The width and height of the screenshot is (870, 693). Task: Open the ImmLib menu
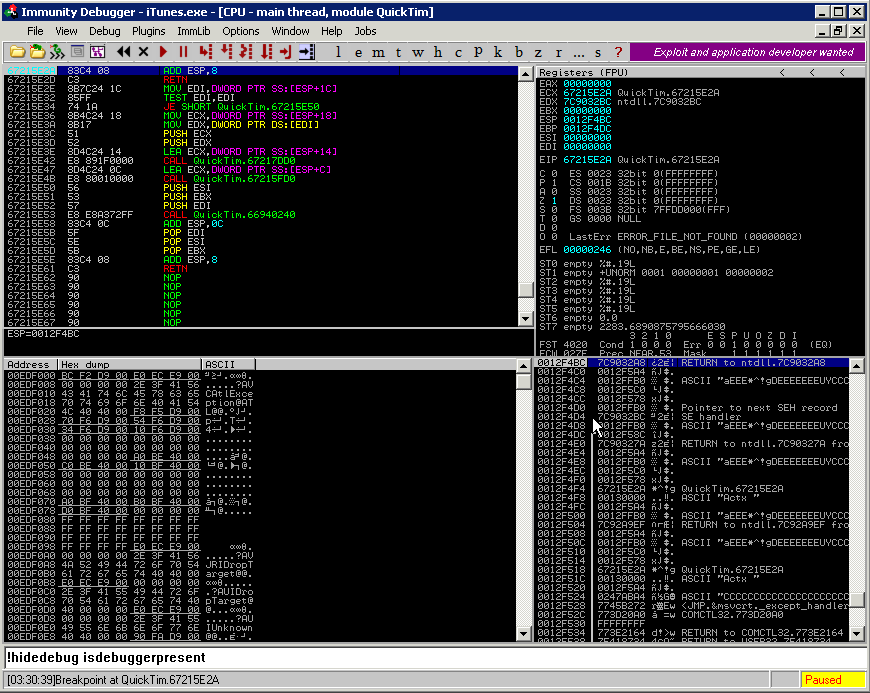click(x=193, y=31)
